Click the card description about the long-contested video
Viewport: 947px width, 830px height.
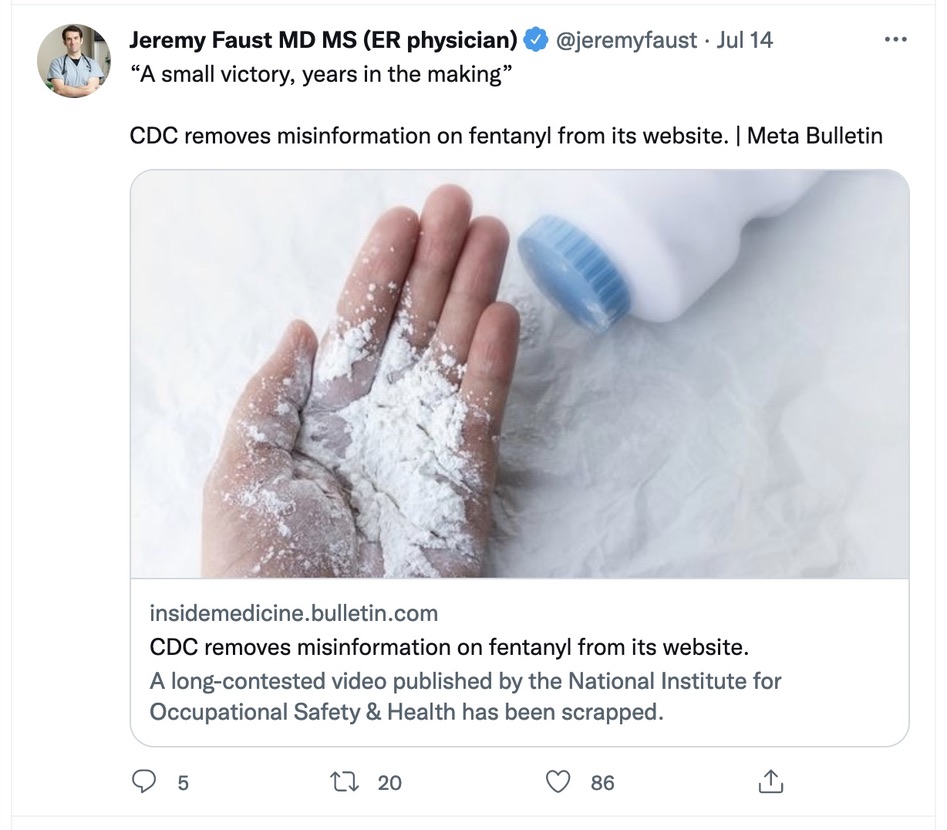tap(465, 697)
